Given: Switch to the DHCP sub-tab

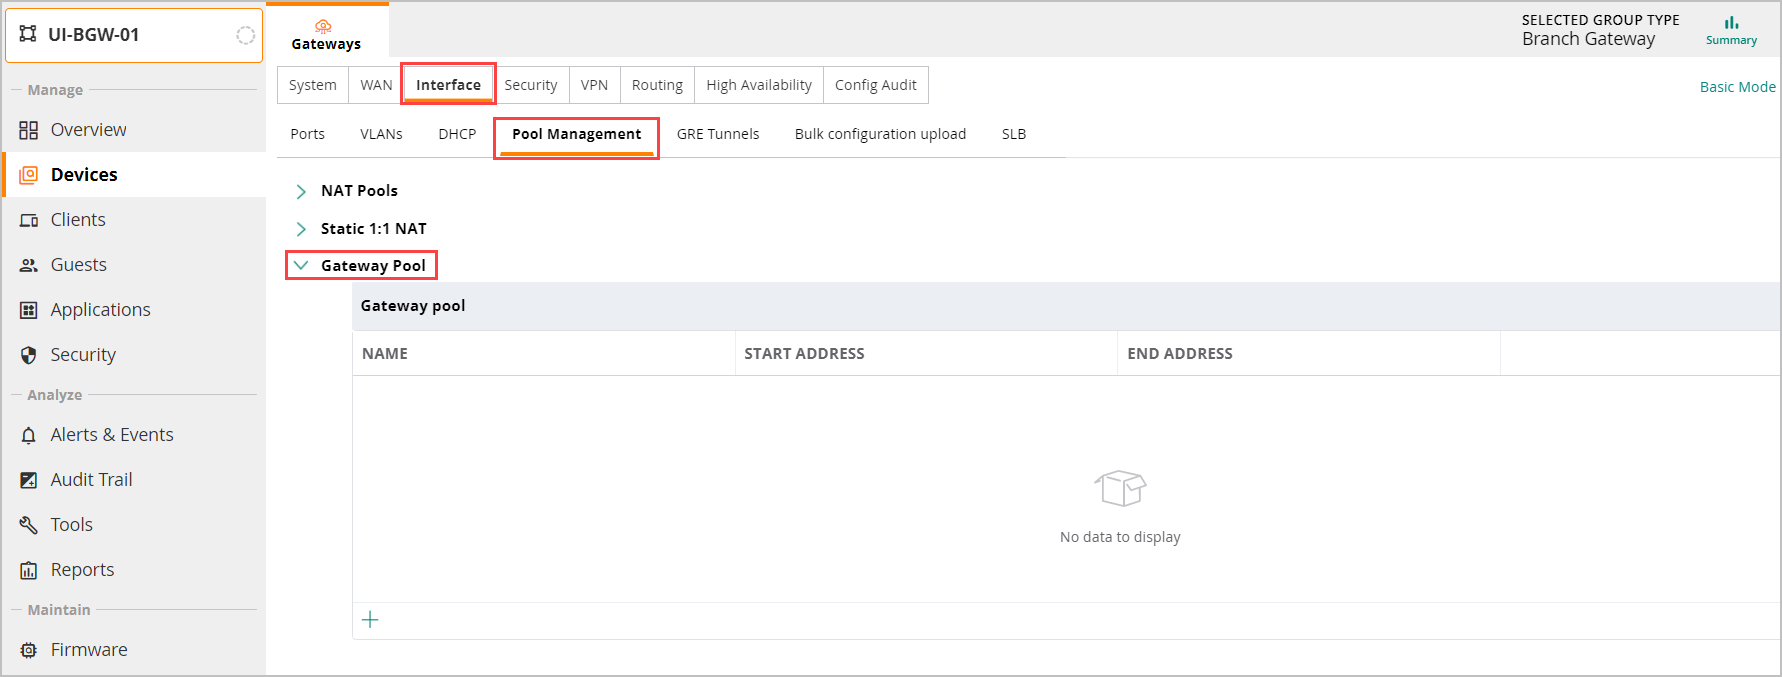Looking at the screenshot, I should 457,134.
